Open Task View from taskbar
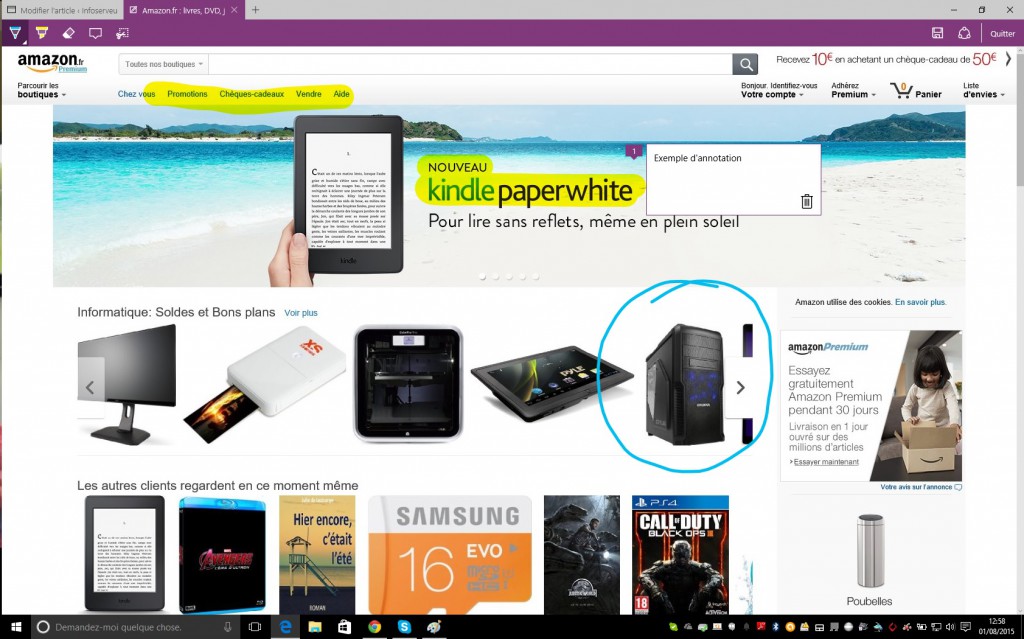This screenshot has width=1024, height=639. [x=255, y=627]
